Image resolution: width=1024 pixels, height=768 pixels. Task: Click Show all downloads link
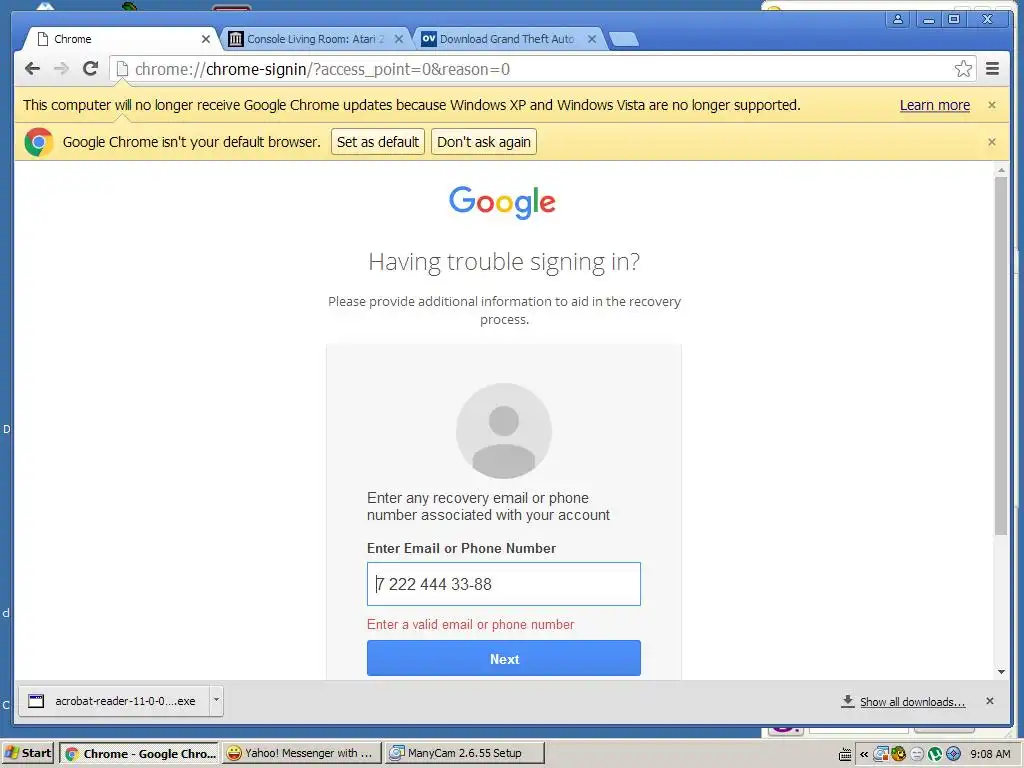pyautogui.click(x=912, y=701)
